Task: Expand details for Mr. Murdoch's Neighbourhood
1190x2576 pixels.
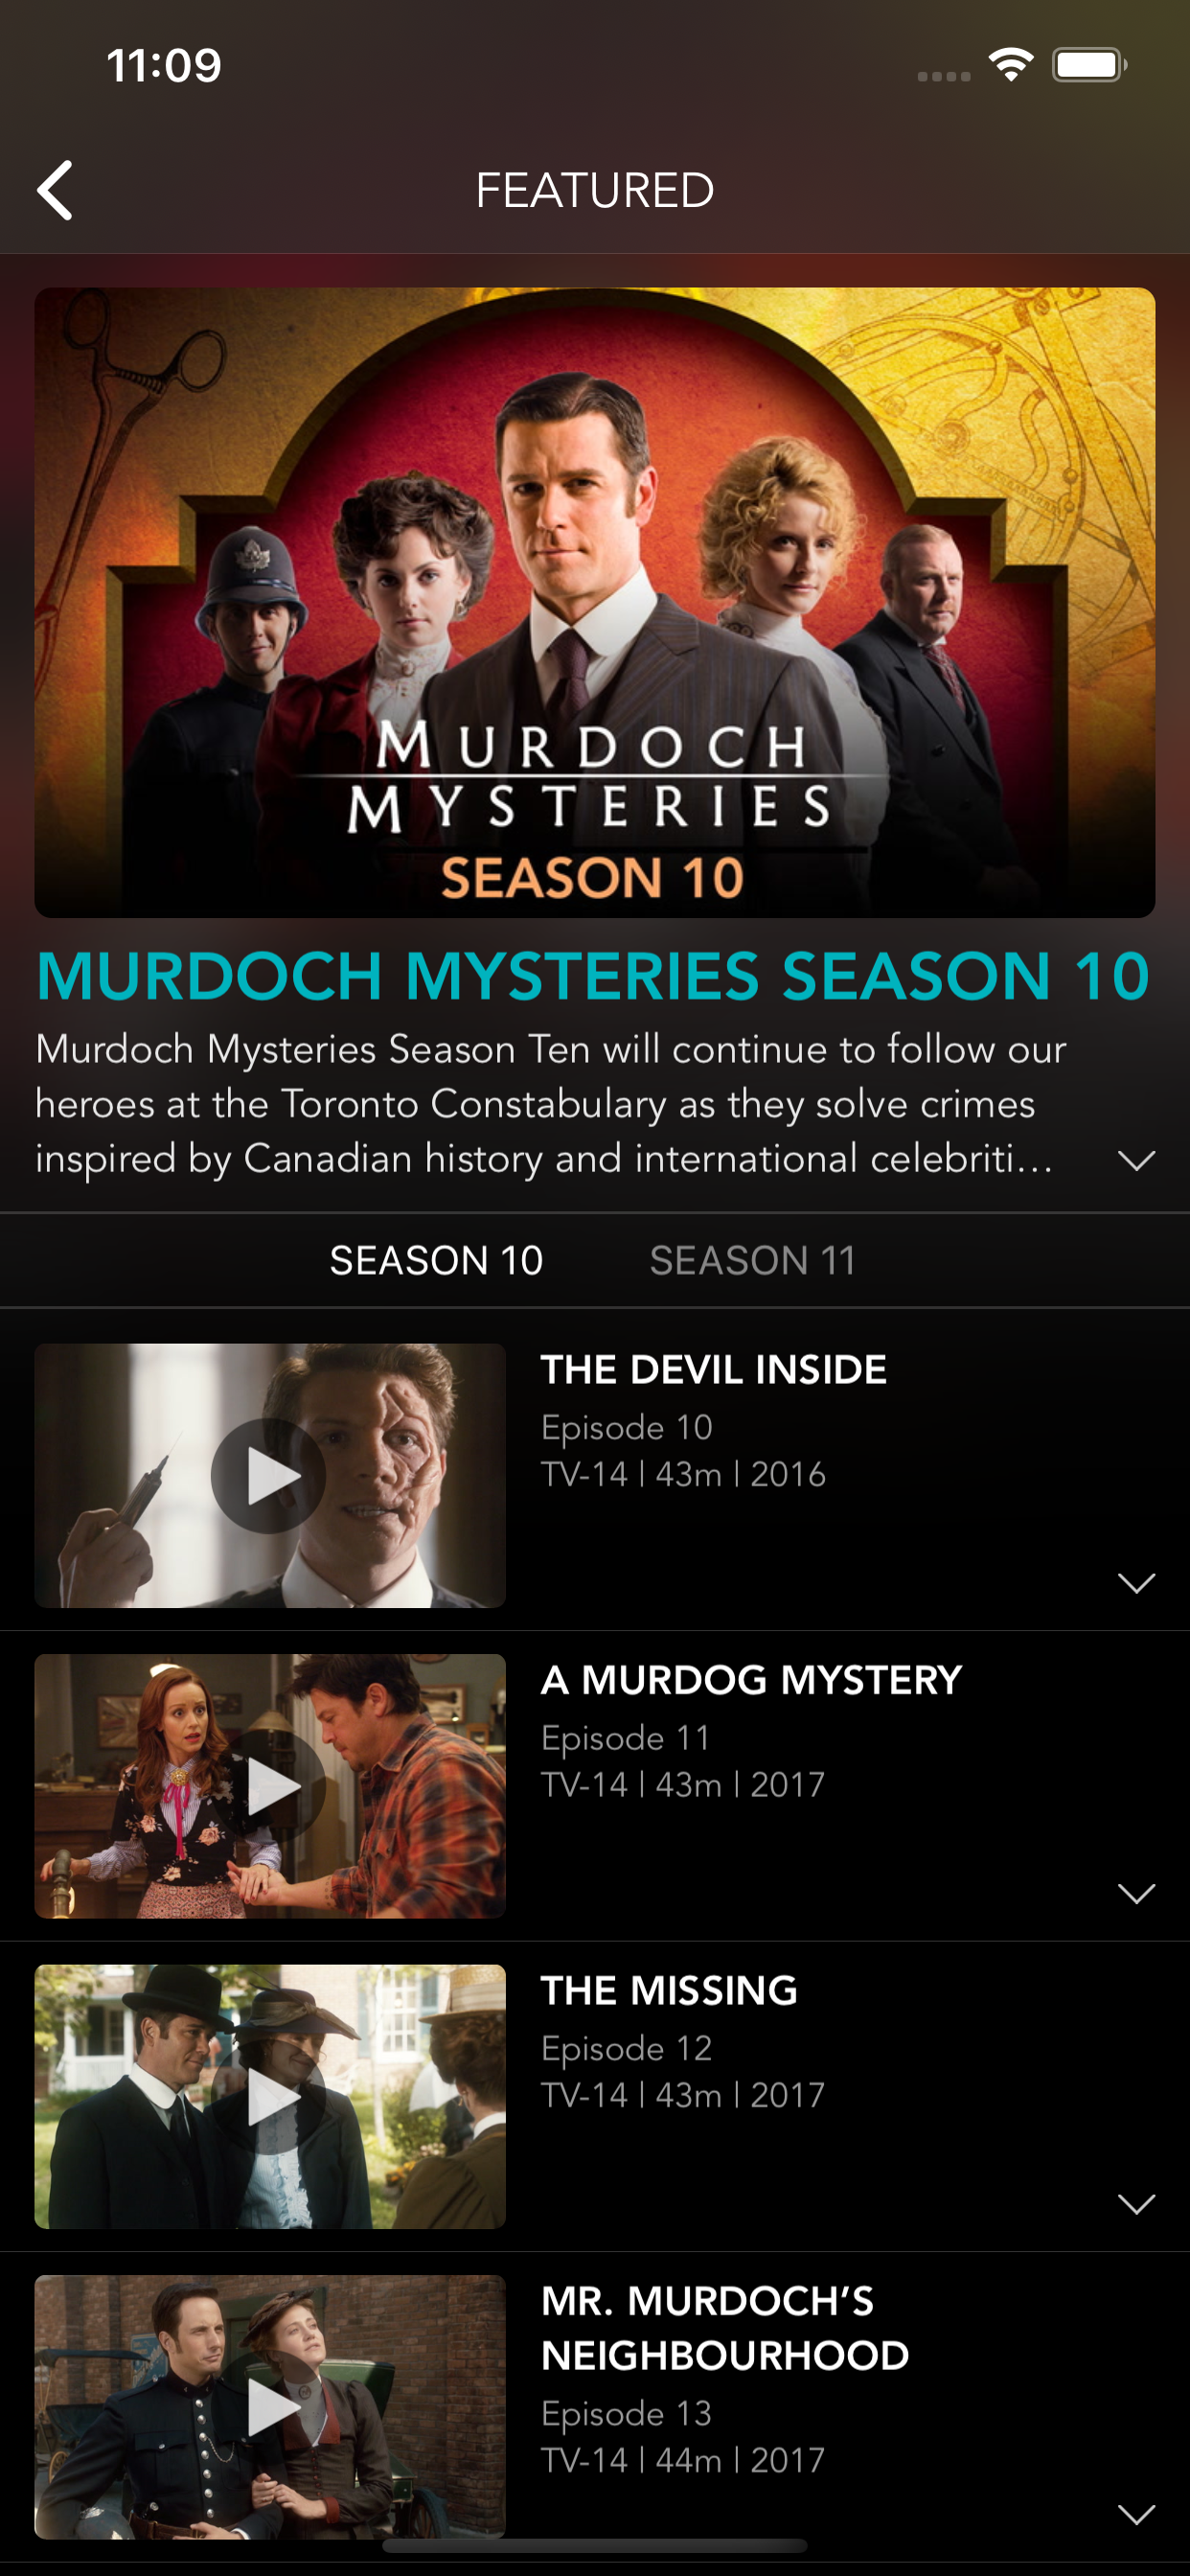Action: 1136,2513
